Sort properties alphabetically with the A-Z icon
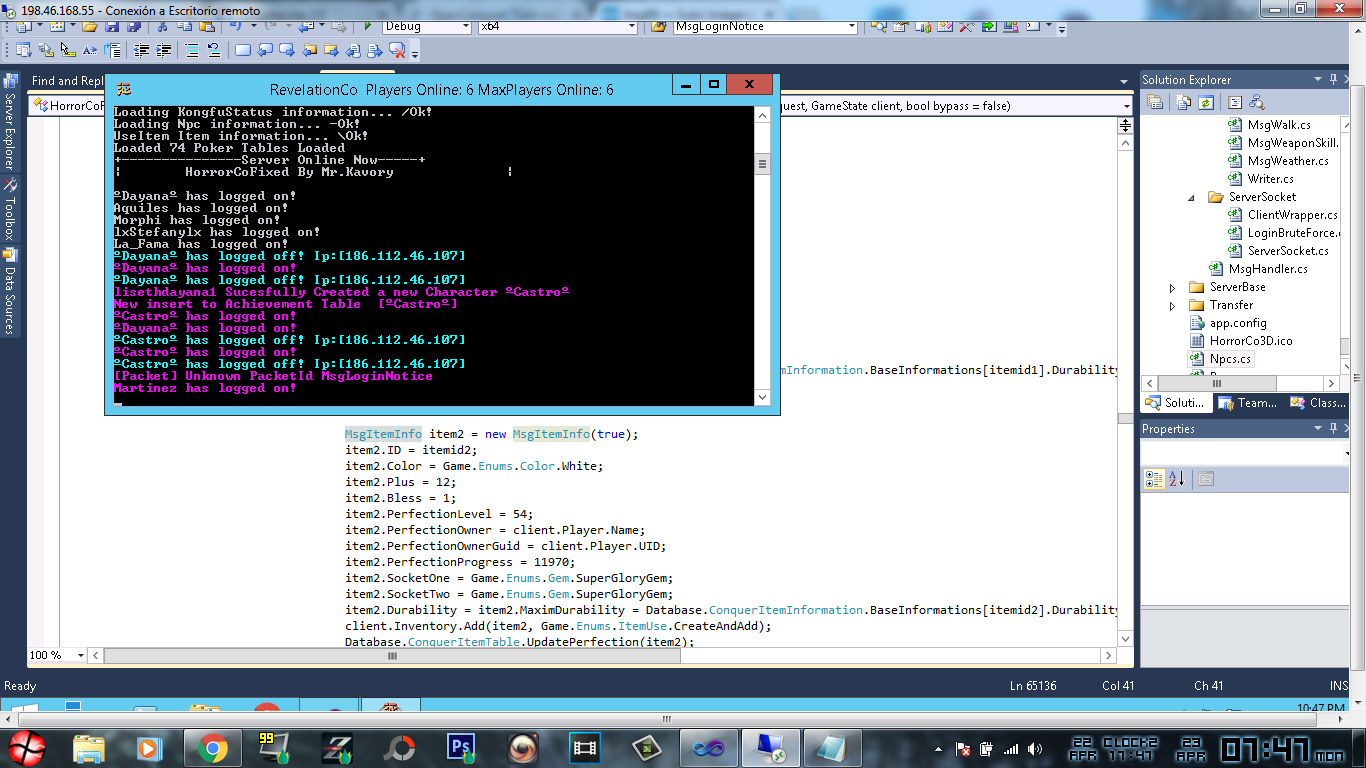This screenshot has height=768, width=1366. pos(1176,479)
